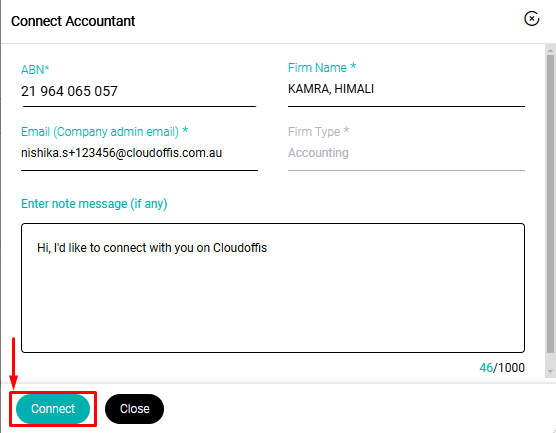This screenshot has width=556, height=433.
Task: Click the Firm Name * label
Action: pyautogui.click(x=322, y=67)
